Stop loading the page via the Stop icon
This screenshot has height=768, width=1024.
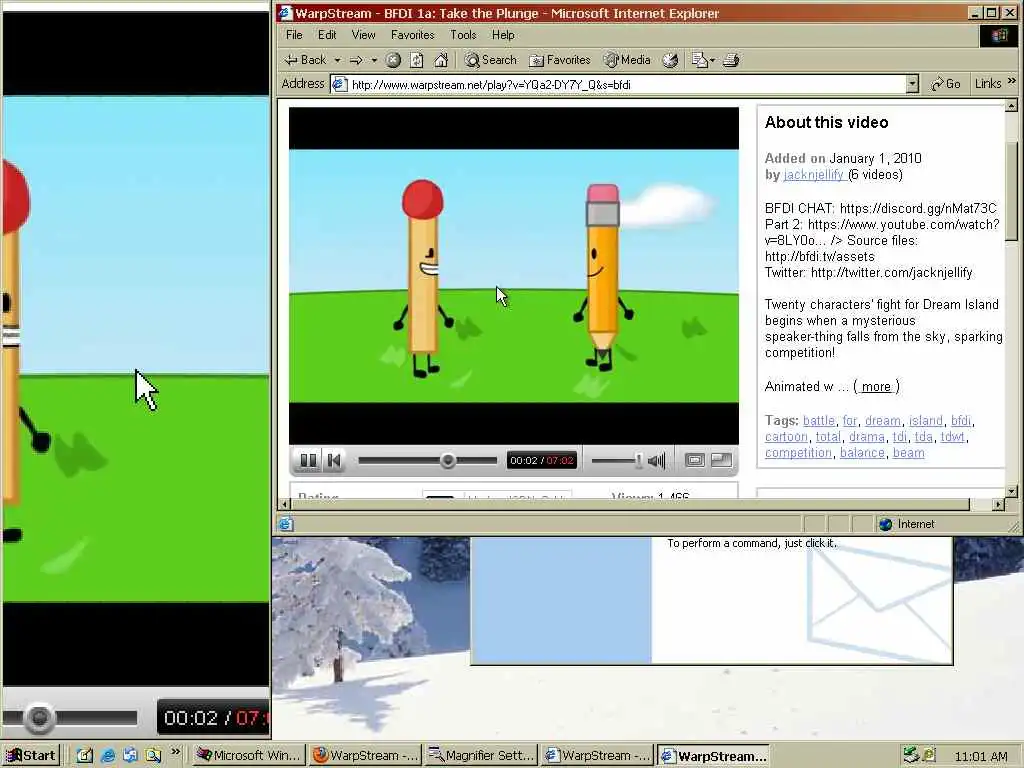tap(393, 60)
